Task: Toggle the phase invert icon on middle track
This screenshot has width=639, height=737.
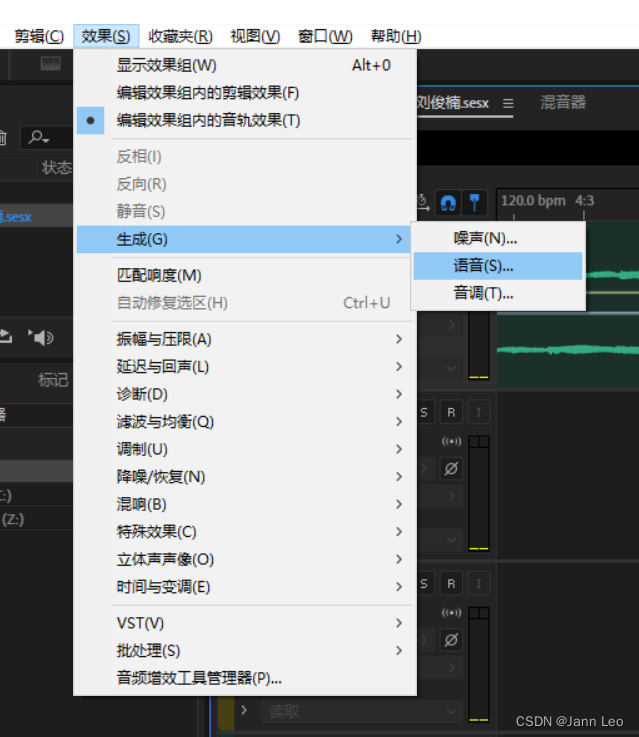Action: click(451, 468)
